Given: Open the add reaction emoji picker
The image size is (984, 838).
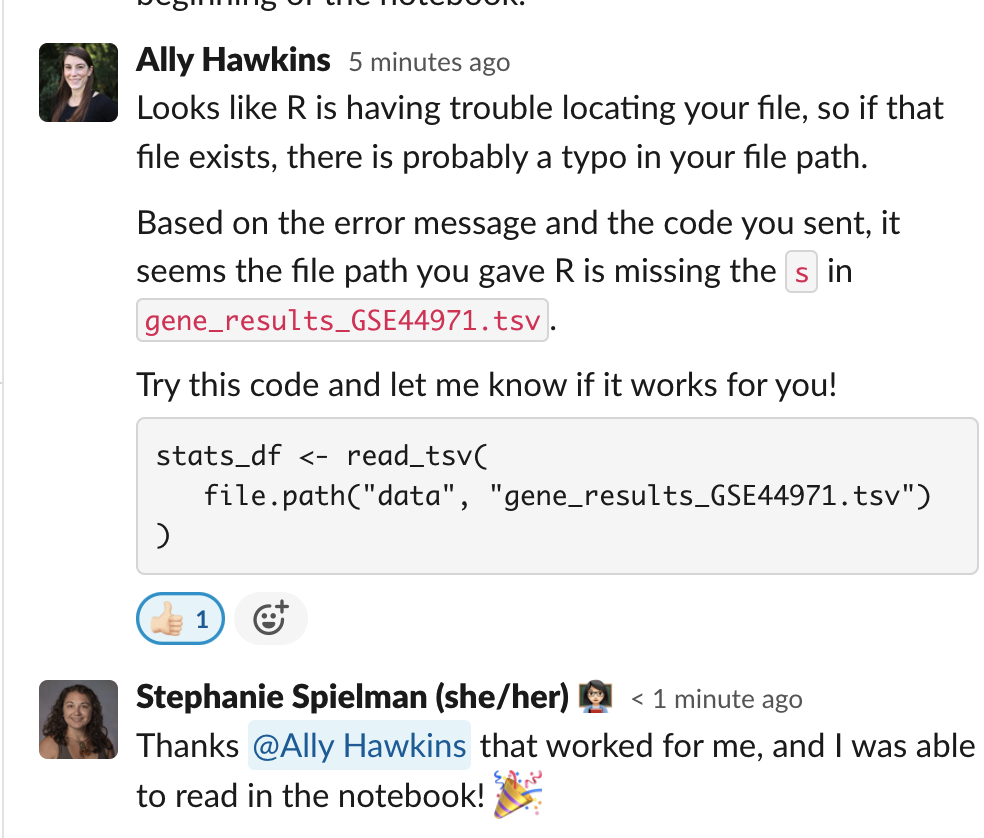Looking at the screenshot, I should [x=270, y=618].
